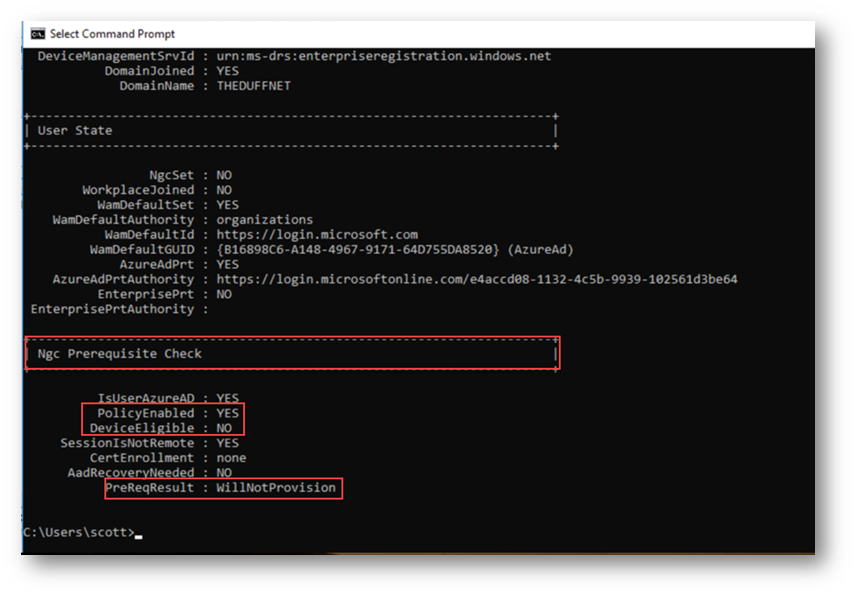This screenshot has width=857, height=597.
Task: Click the enterpriseregistration.windows.net URN value
Action: point(384,56)
